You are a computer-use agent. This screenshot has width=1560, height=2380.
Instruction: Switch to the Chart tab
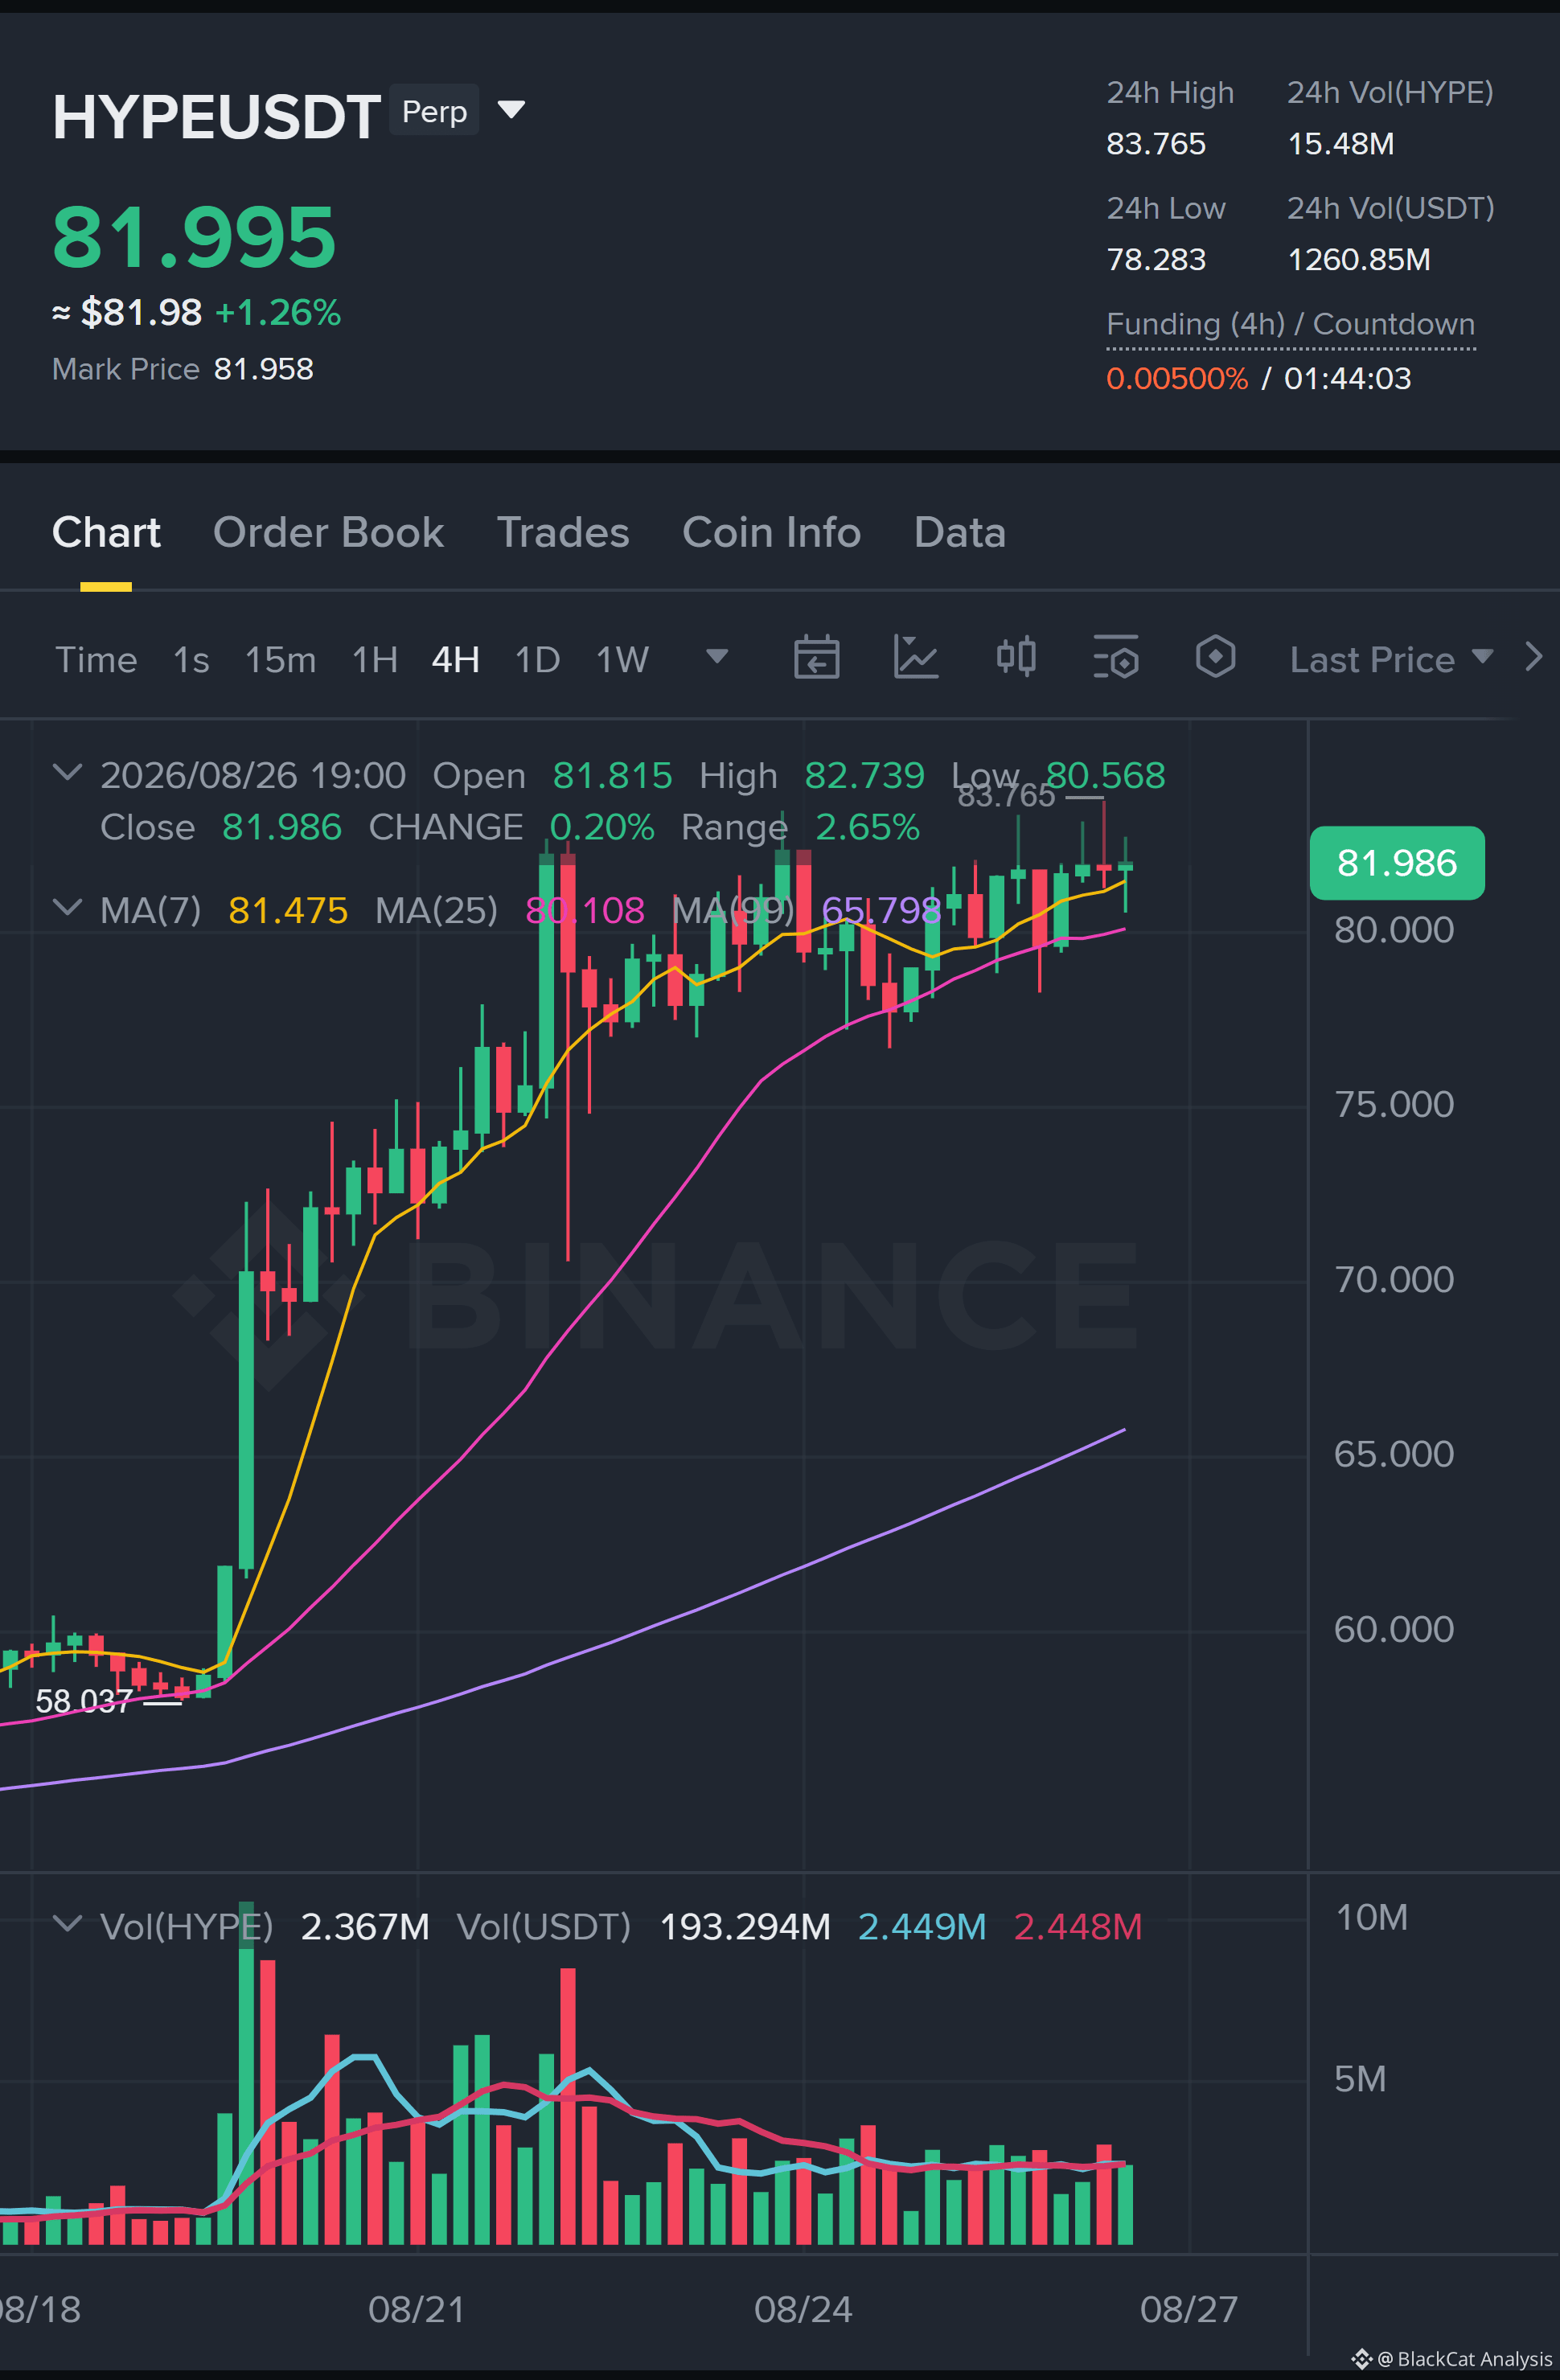coord(106,533)
